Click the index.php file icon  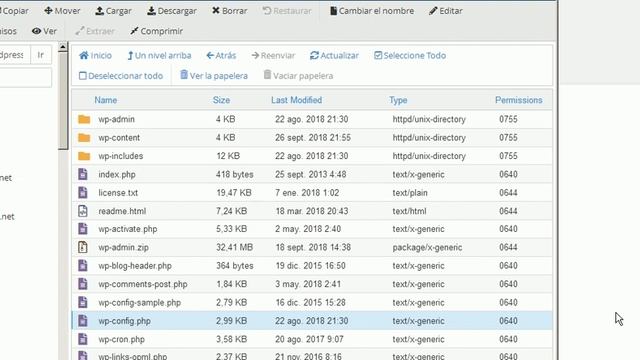[x=83, y=174]
